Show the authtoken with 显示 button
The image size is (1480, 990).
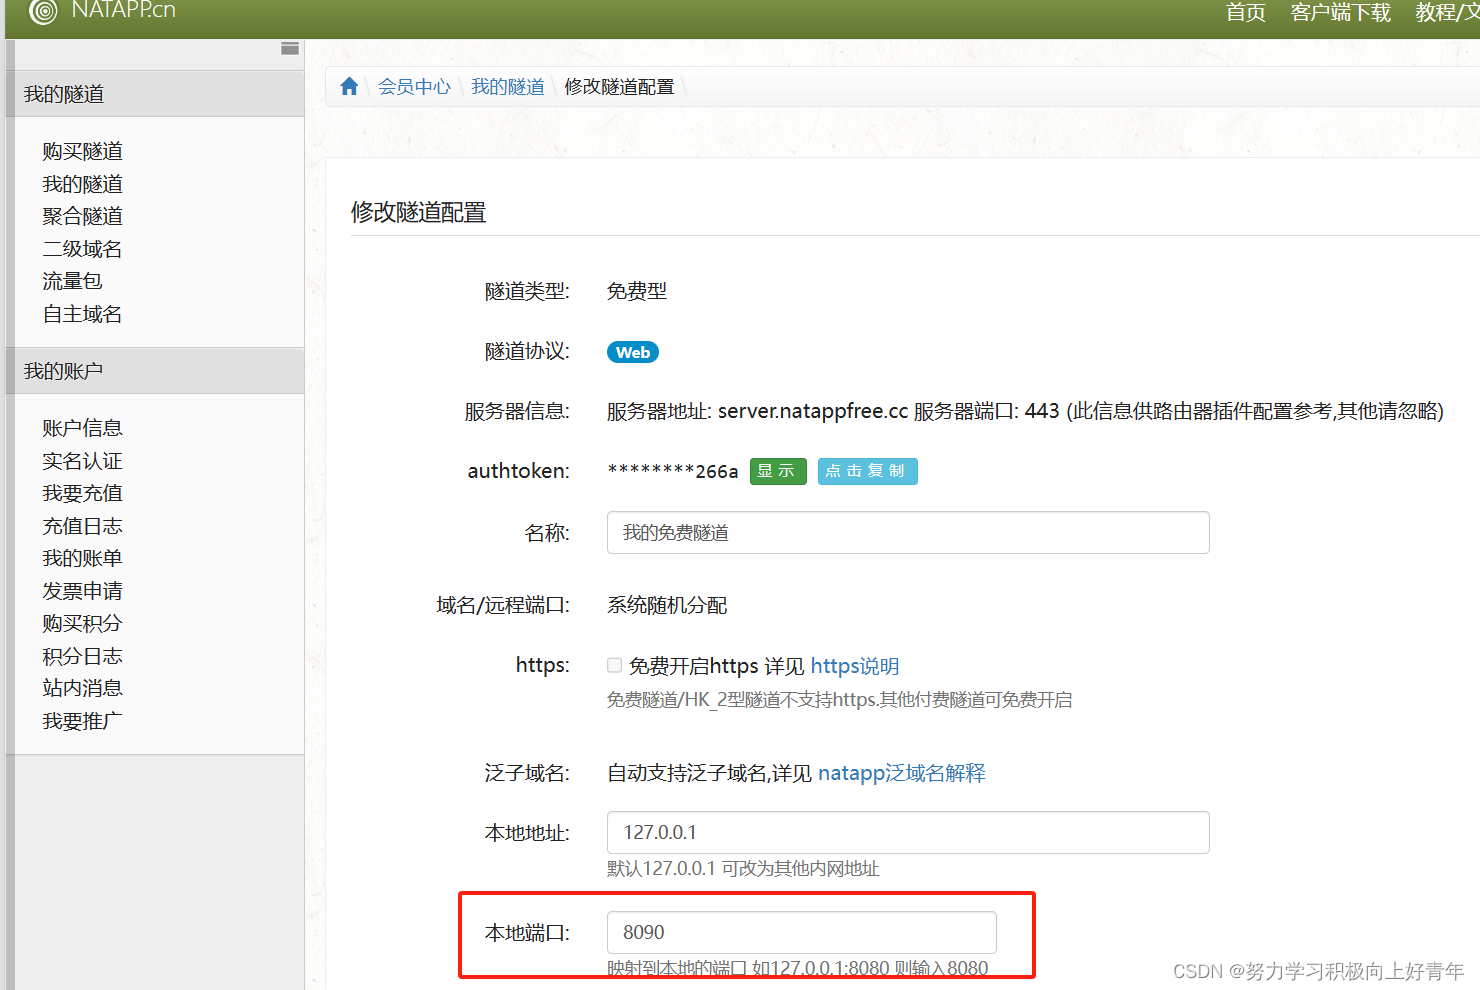tap(778, 471)
